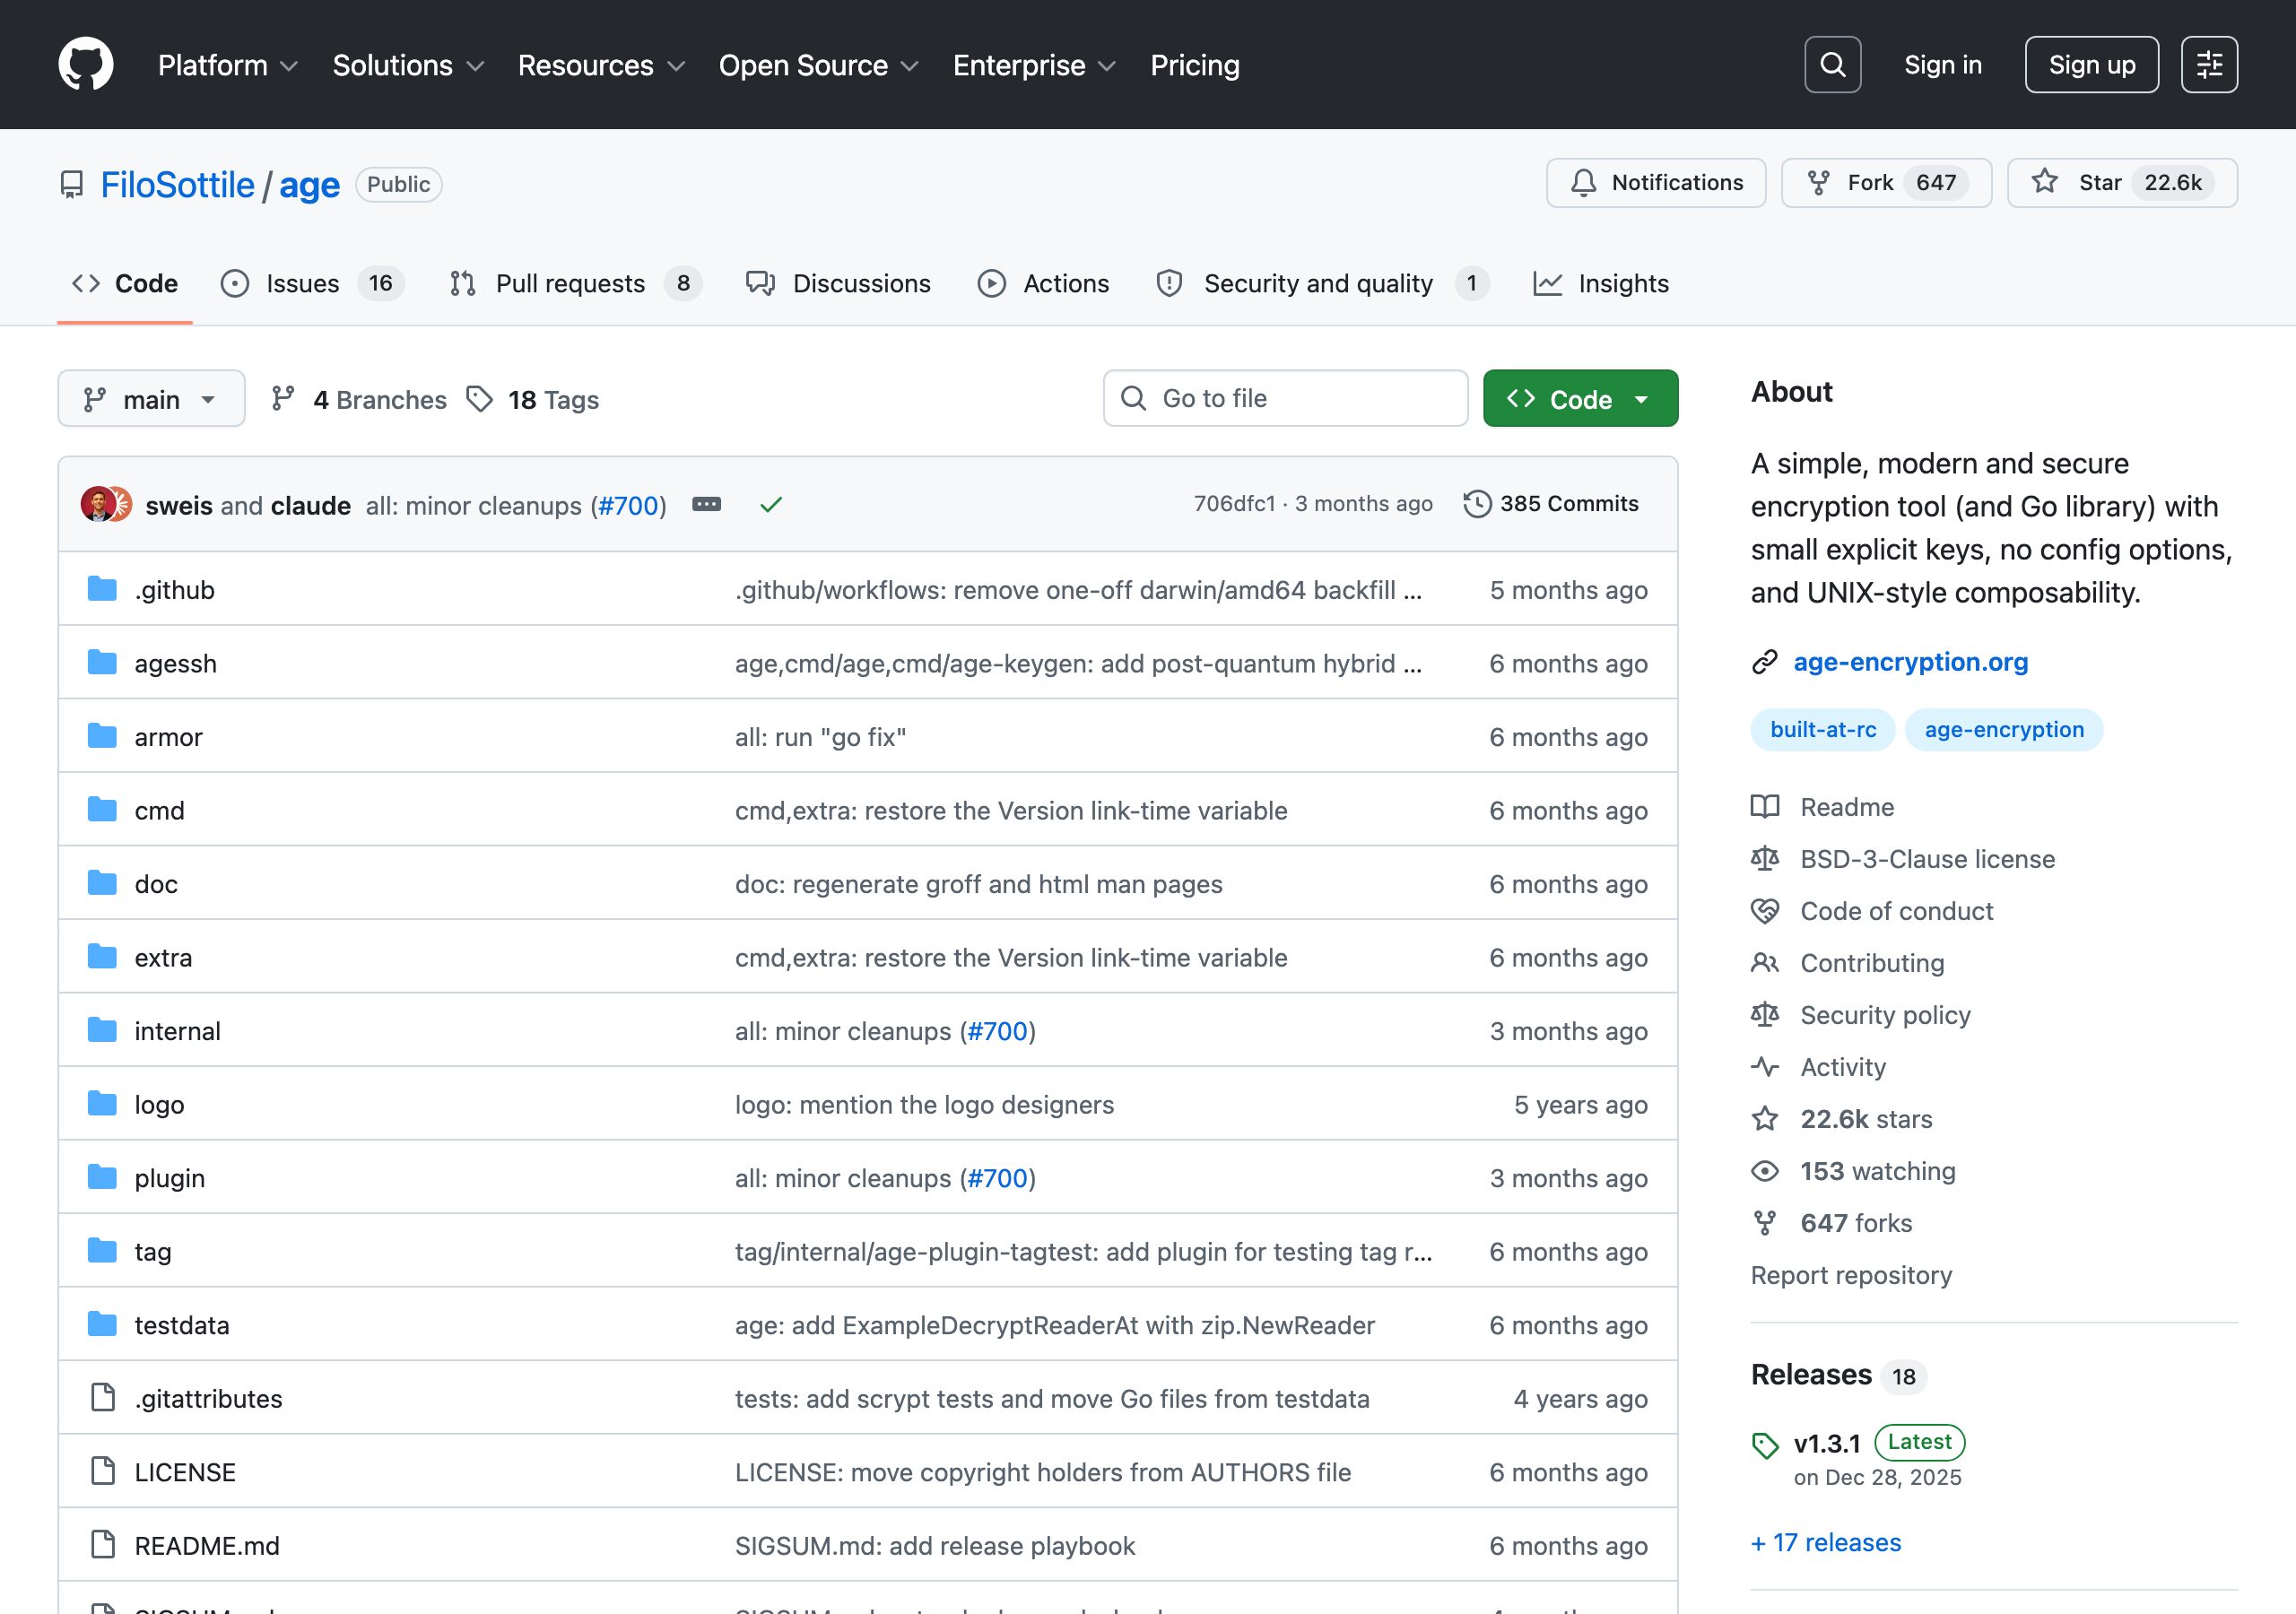Open the age-encryption topic tag
The height and width of the screenshot is (1614, 2296).
coord(2004,730)
